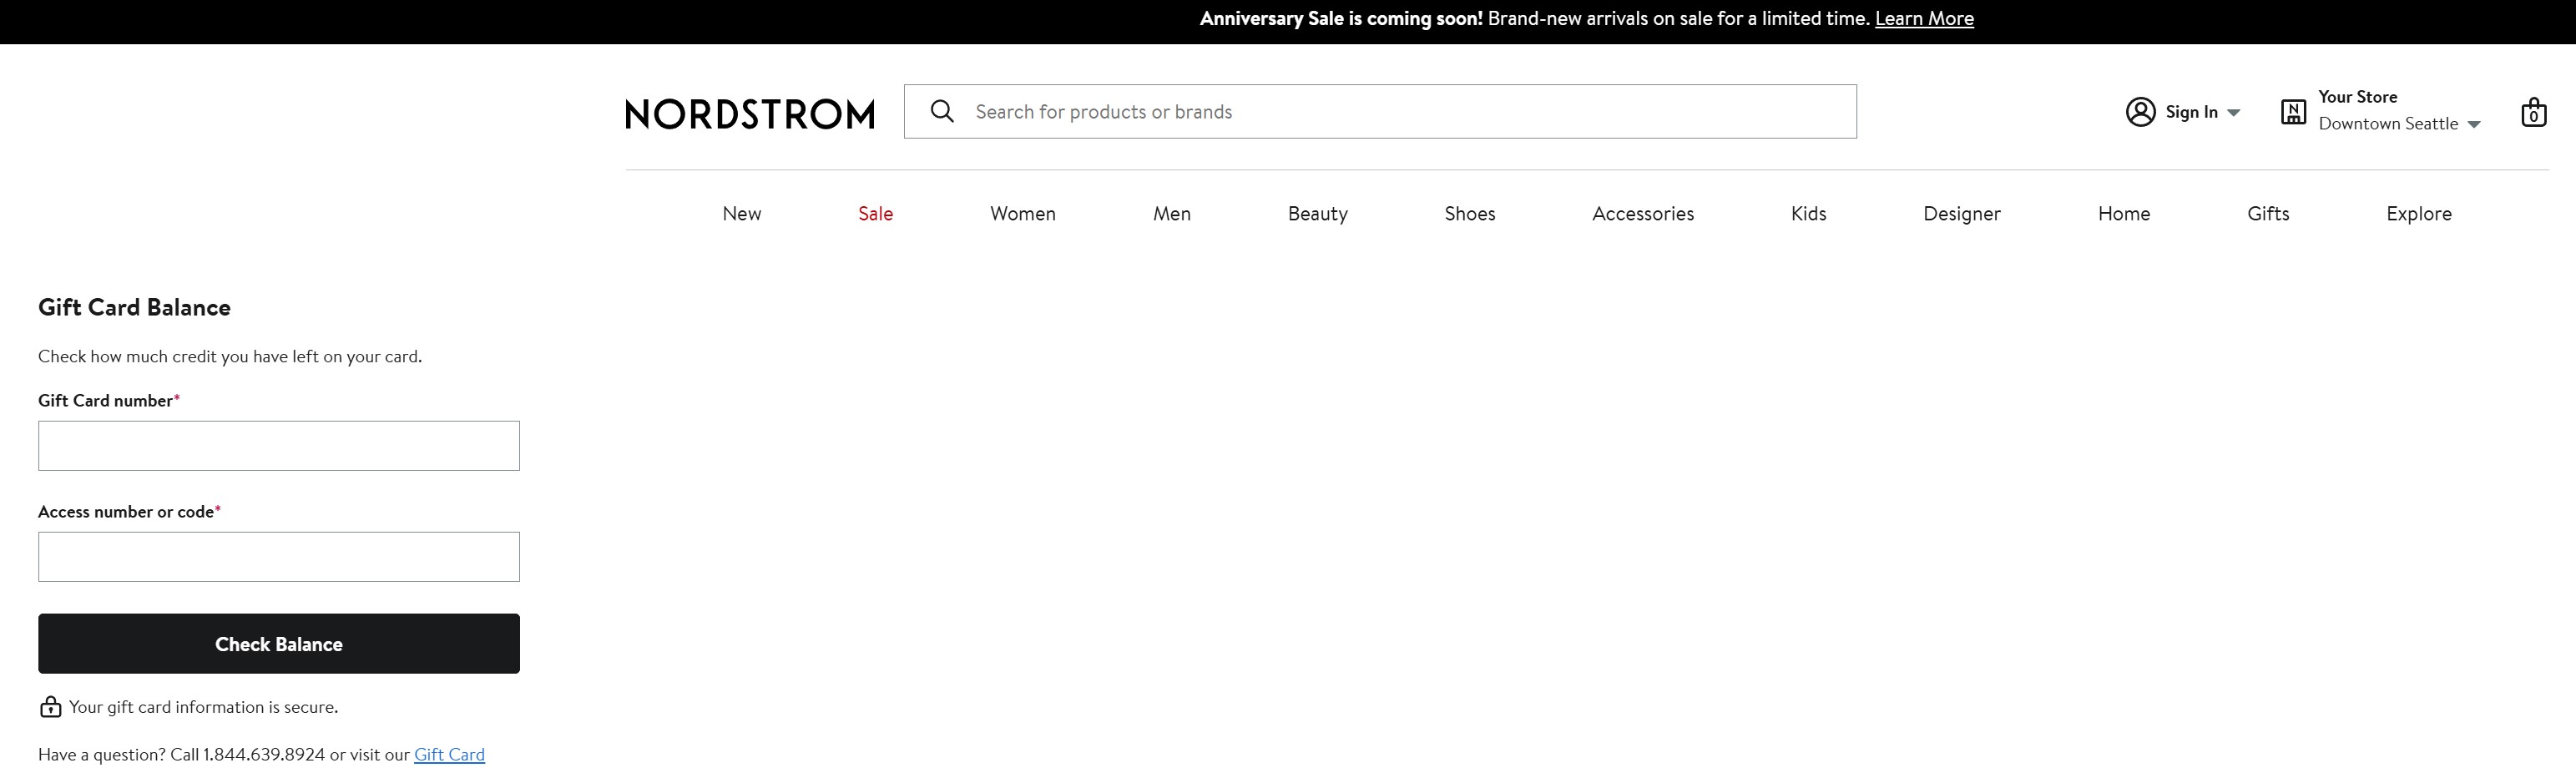
Task: Click the magnifying glass search icon
Action: [x=942, y=111]
